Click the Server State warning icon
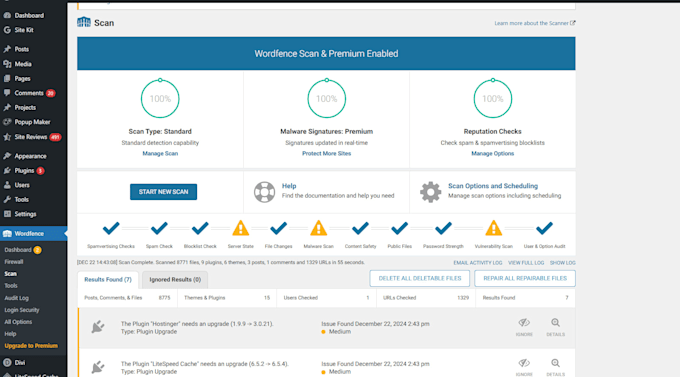The height and width of the screenshot is (377, 680). pyautogui.click(x=241, y=228)
